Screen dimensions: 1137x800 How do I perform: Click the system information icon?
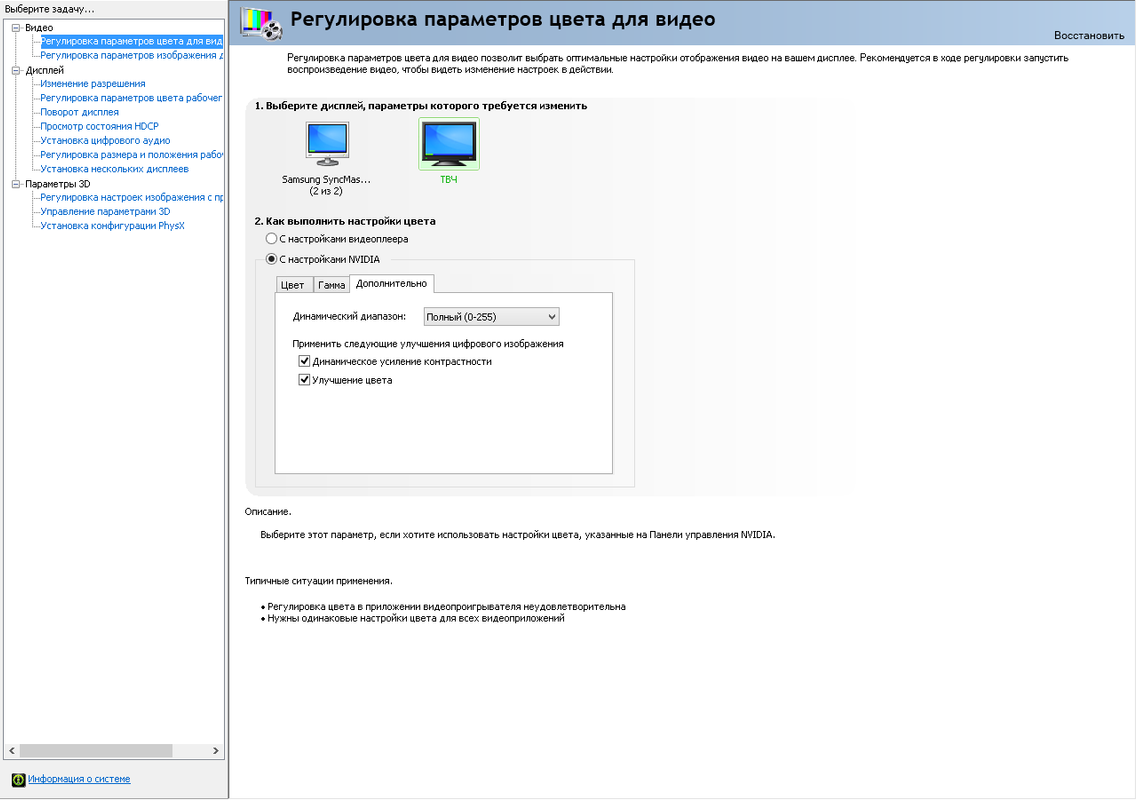point(19,780)
